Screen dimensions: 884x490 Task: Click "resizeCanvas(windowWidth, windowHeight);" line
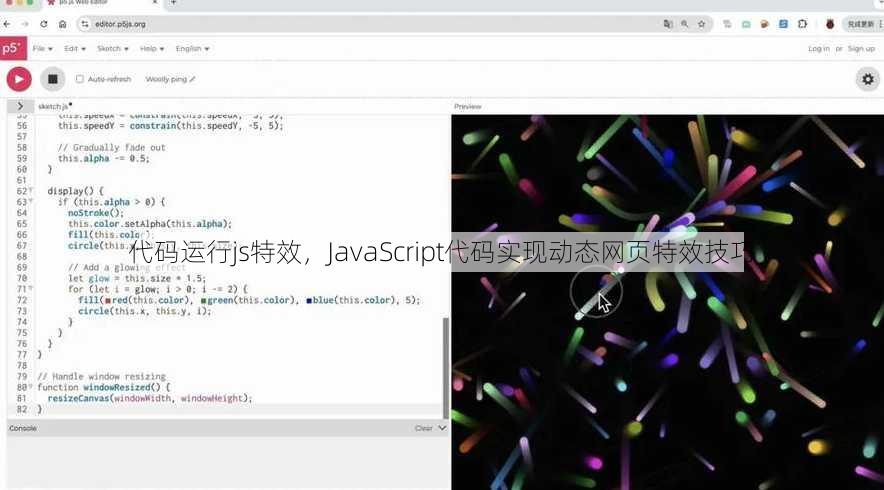(150, 398)
